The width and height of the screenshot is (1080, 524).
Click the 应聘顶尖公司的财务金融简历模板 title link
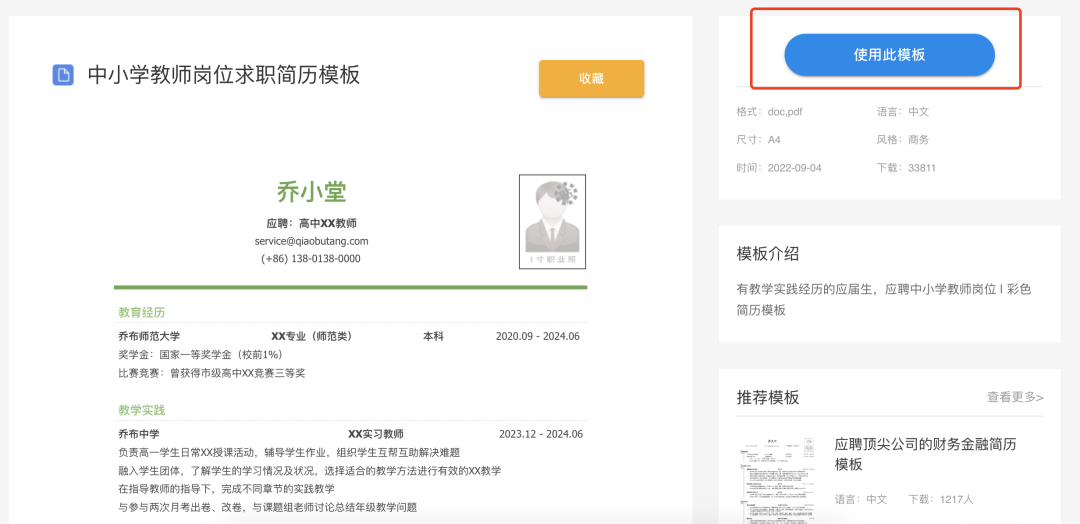(x=925, y=454)
